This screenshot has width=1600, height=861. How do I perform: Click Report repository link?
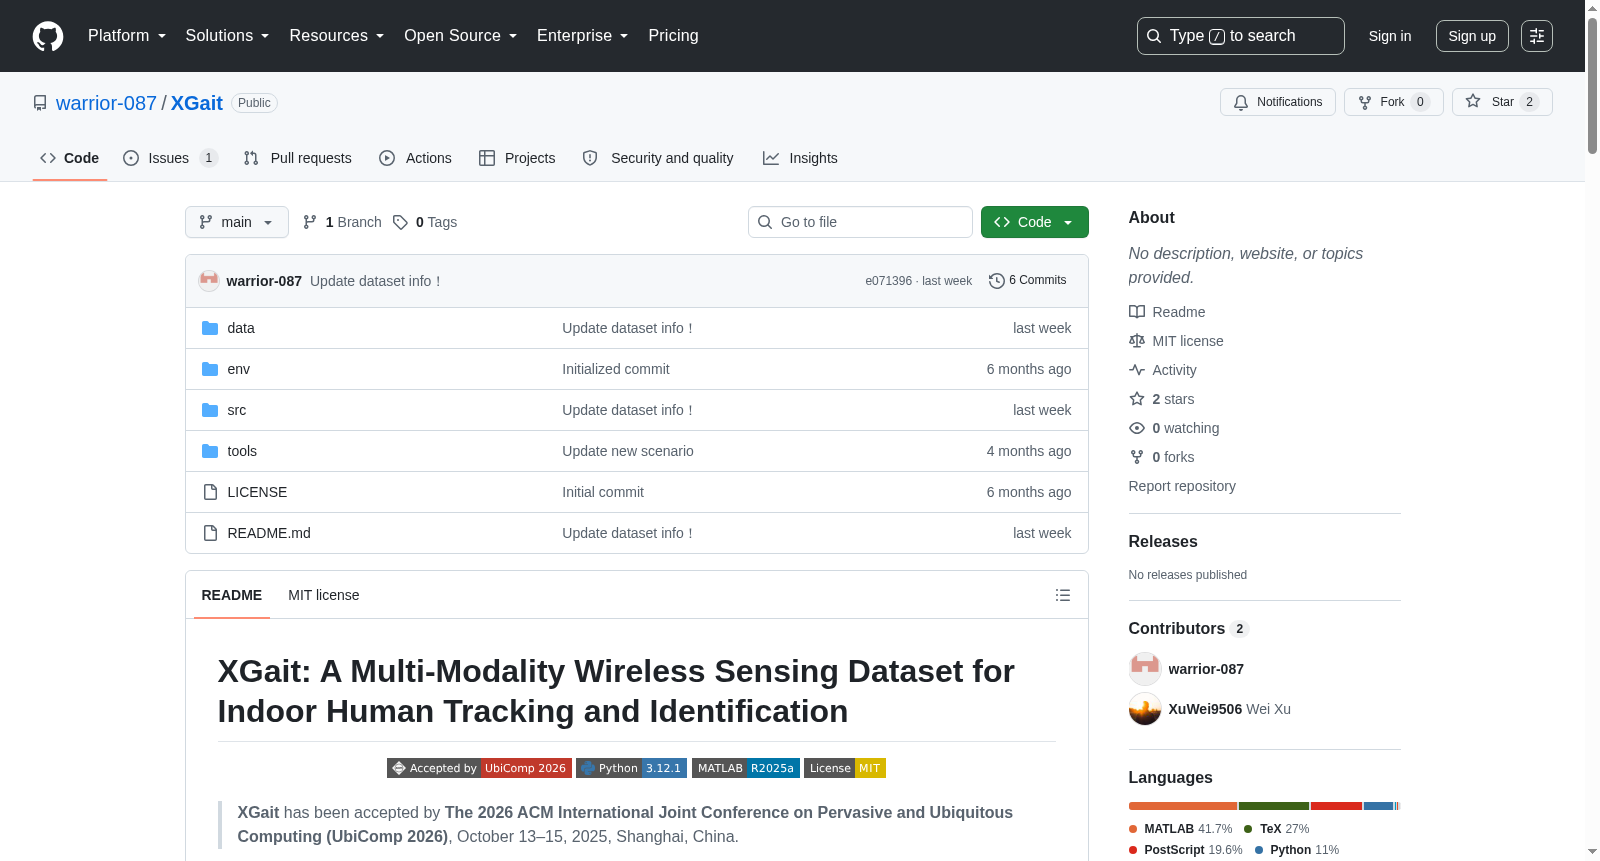[x=1182, y=486]
